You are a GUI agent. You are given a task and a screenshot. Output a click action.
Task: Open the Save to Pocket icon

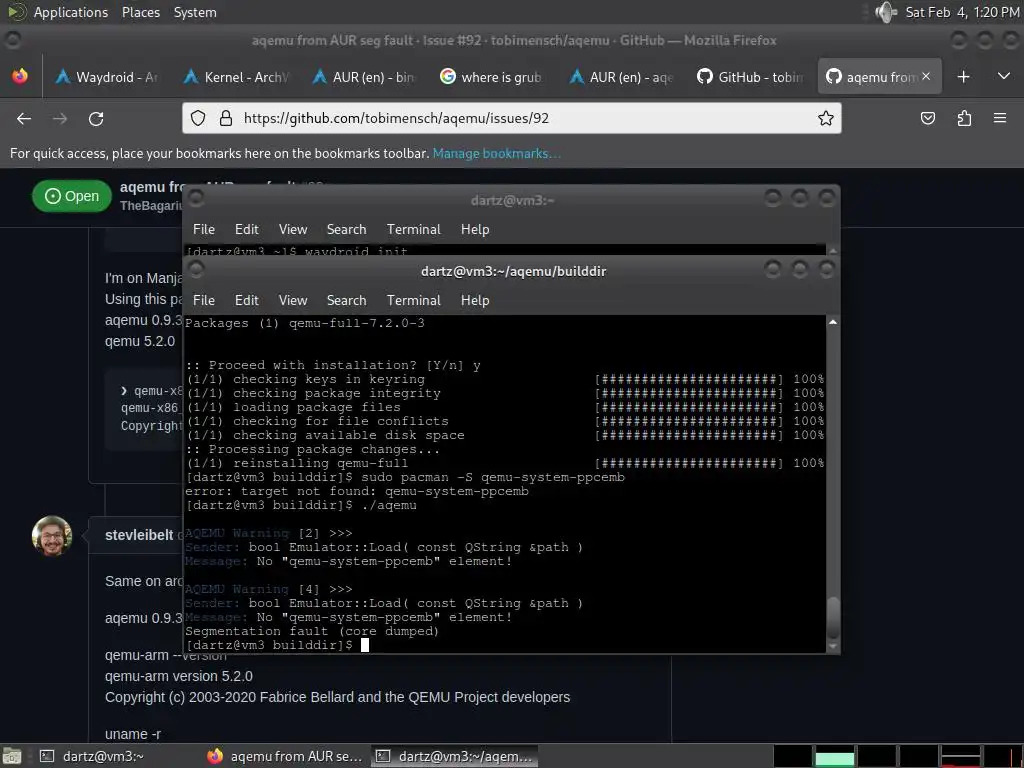[x=927, y=118]
